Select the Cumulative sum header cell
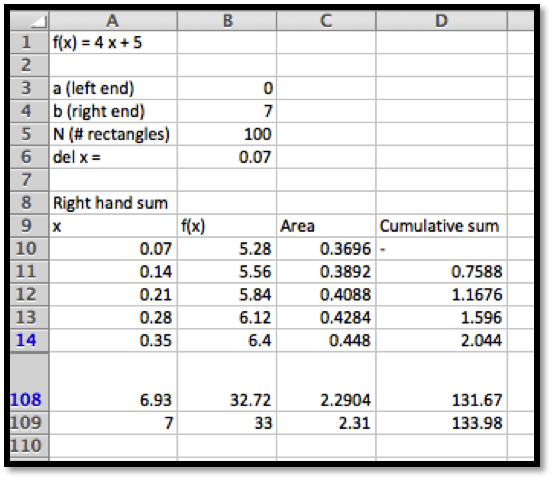 (x=442, y=226)
